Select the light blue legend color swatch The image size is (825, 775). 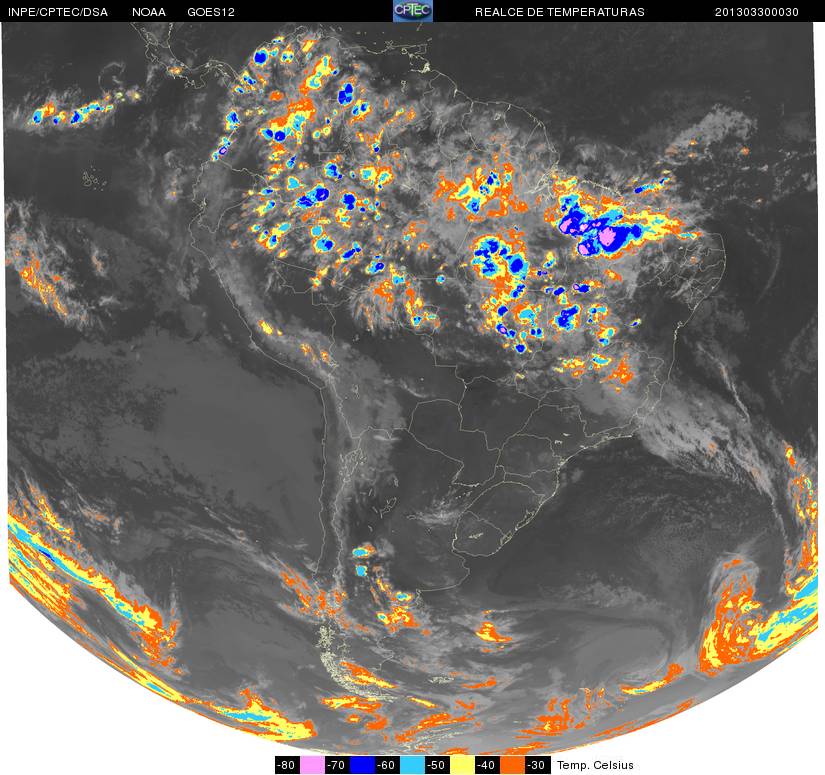pyautogui.click(x=412, y=765)
